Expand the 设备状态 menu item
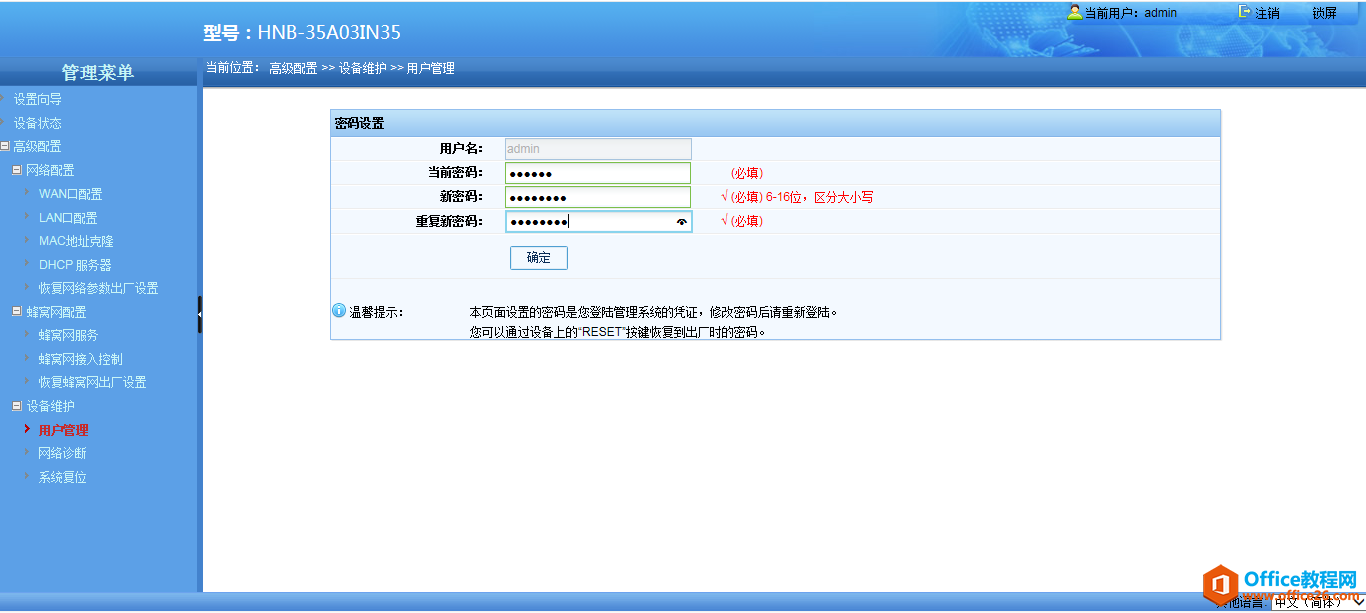 [x=37, y=123]
